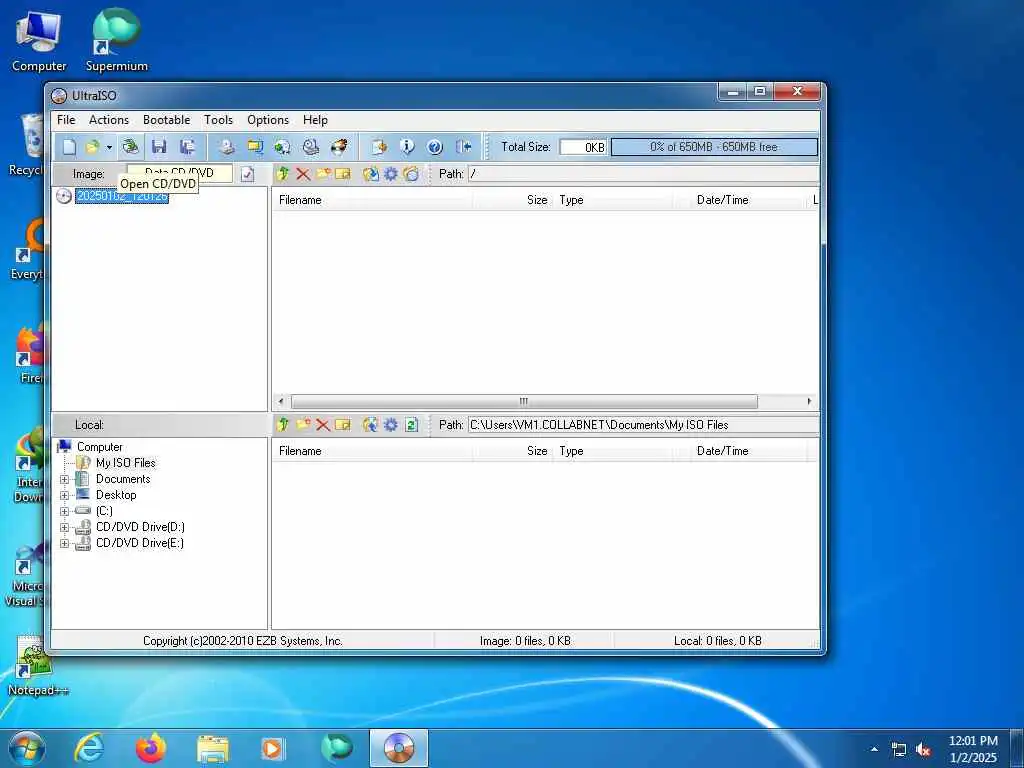
Task: Expand the Open button dropdown arrow
Action: (x=109, y=147)
